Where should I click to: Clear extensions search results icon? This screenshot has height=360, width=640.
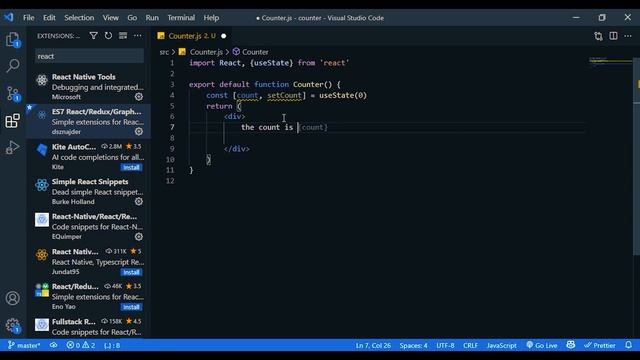pyautogui.click(x=123, y=36)
